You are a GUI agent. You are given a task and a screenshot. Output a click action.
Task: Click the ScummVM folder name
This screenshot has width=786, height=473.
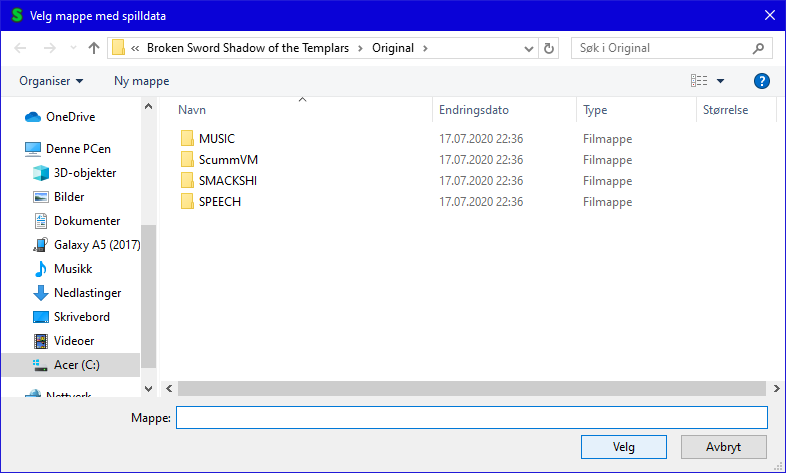click(228, 159)
